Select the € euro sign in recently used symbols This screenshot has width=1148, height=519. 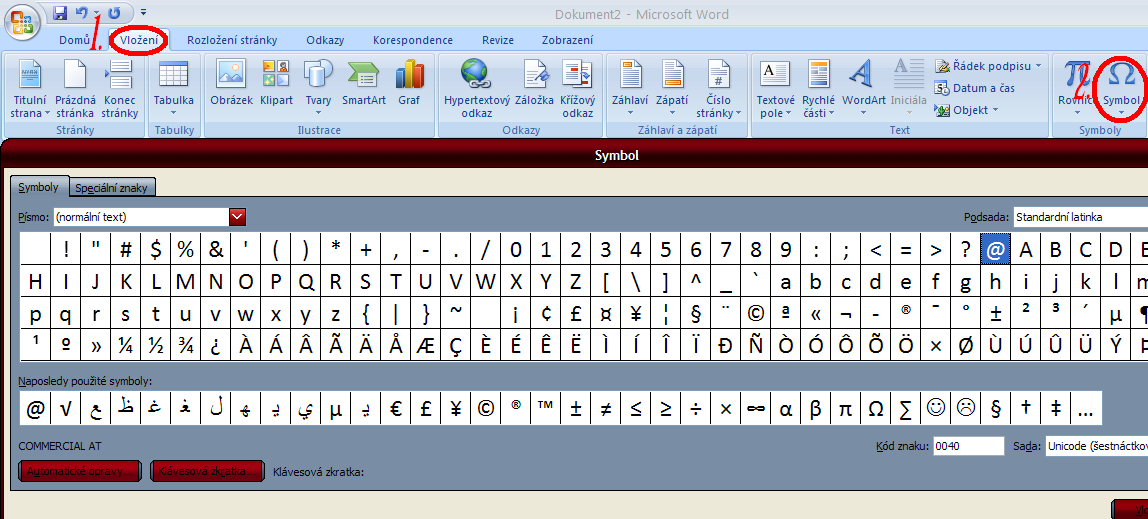[x=396, y=409]
